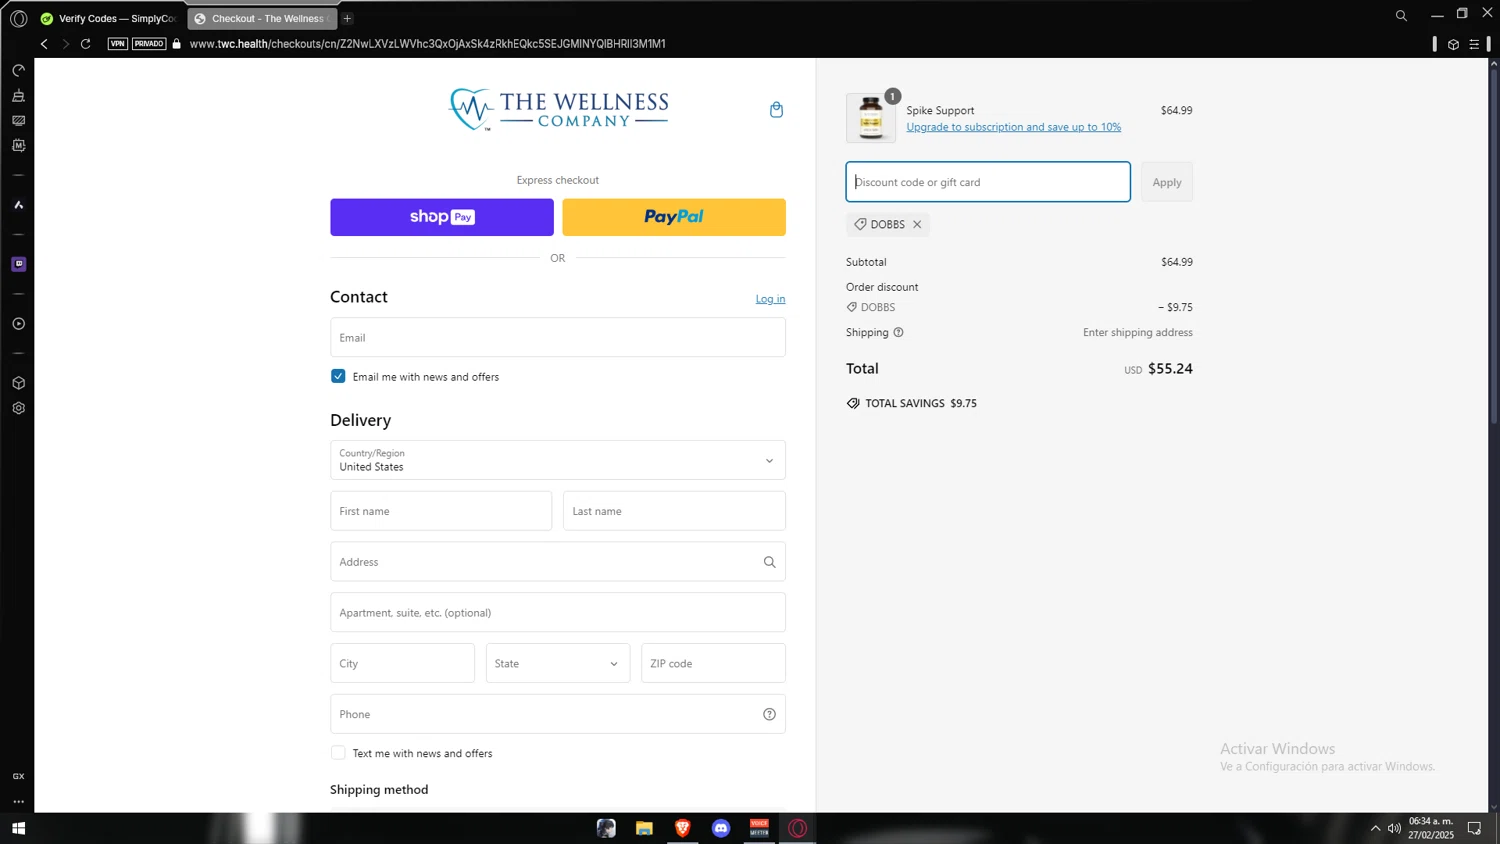Focus the Phone field

pos(558,714)
